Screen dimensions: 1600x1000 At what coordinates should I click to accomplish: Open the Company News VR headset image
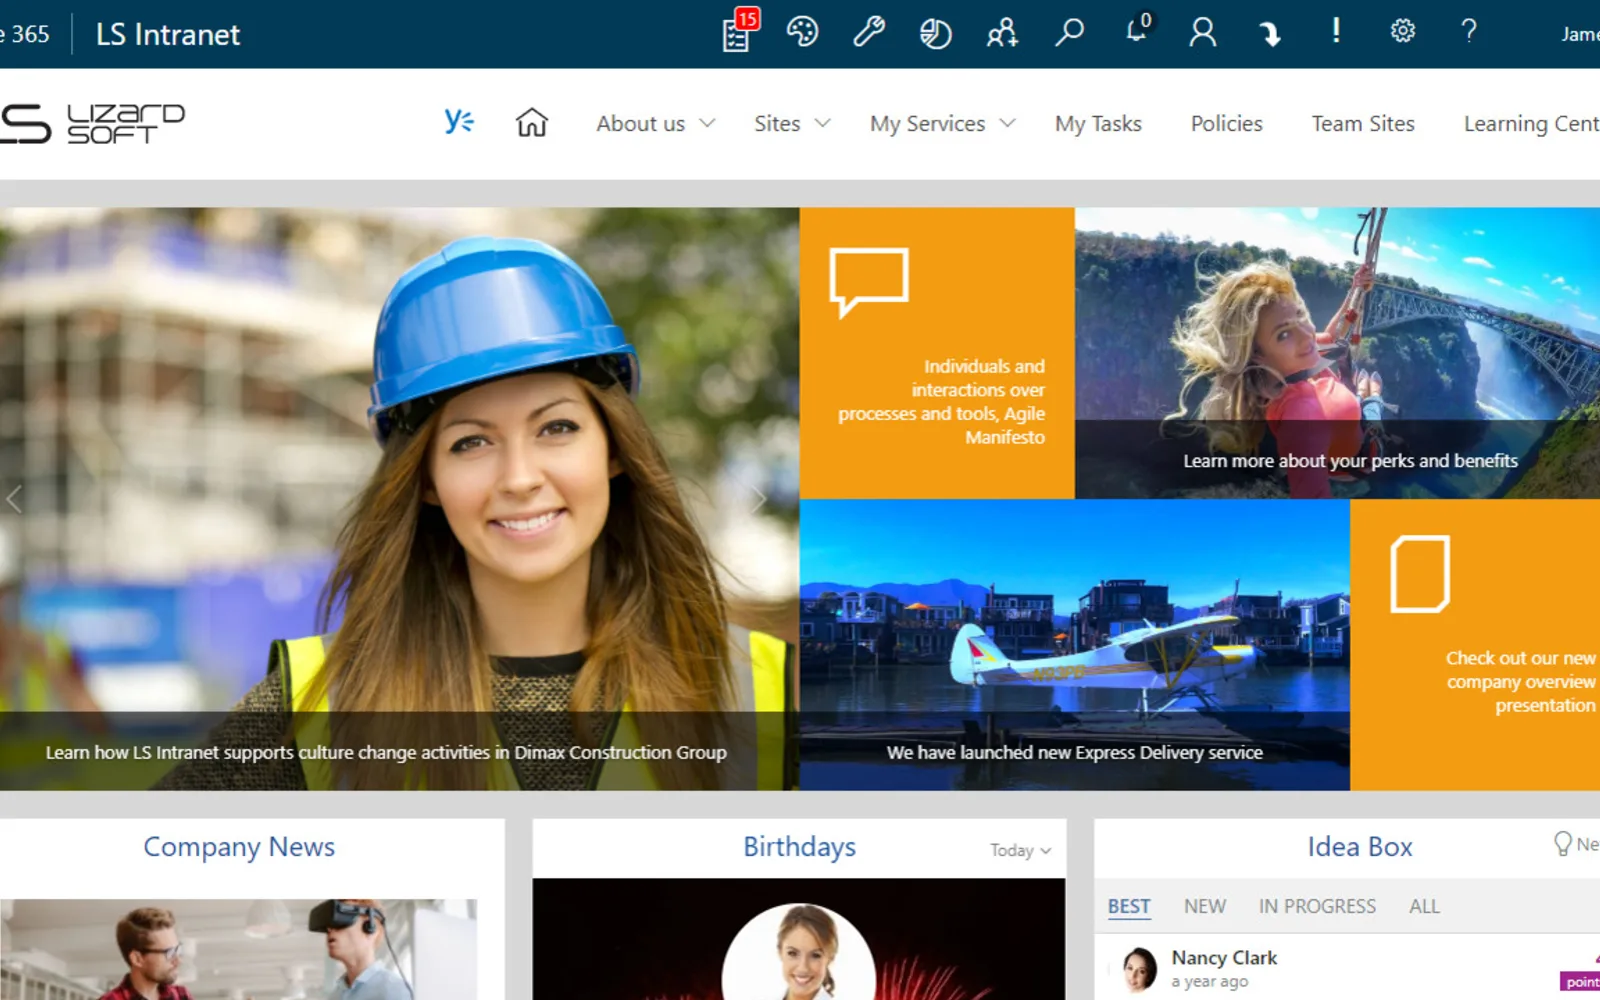[238, 949]
